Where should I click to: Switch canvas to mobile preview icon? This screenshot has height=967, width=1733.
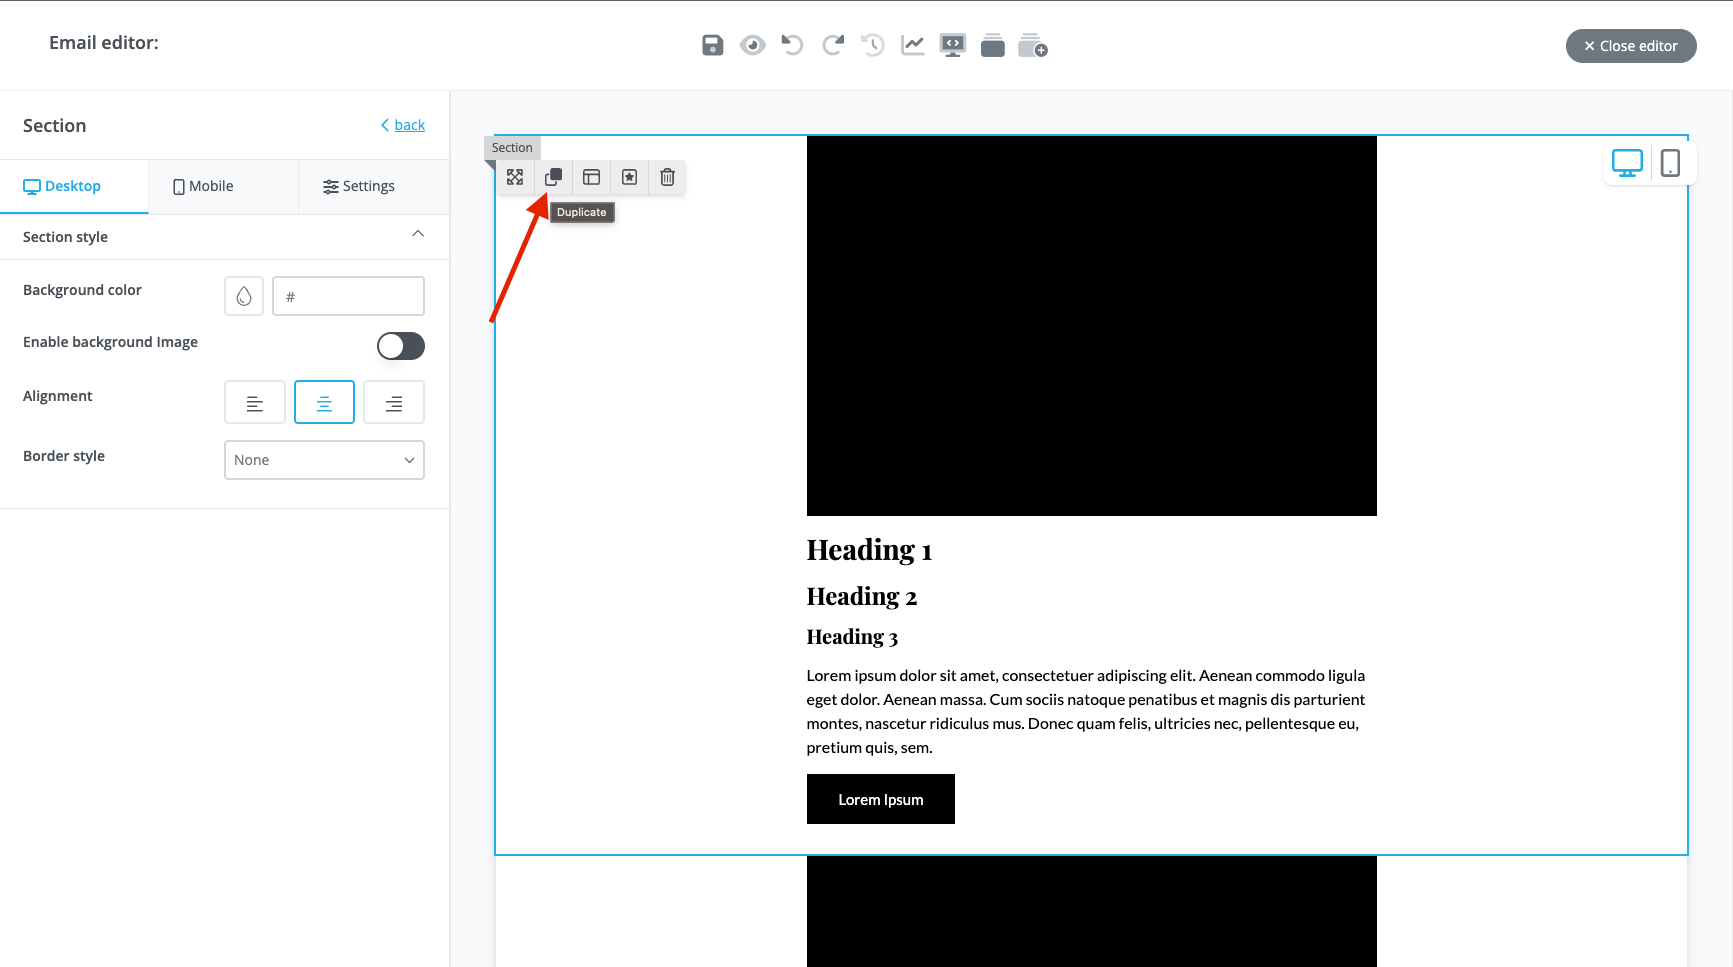(x=1670, y=163)
